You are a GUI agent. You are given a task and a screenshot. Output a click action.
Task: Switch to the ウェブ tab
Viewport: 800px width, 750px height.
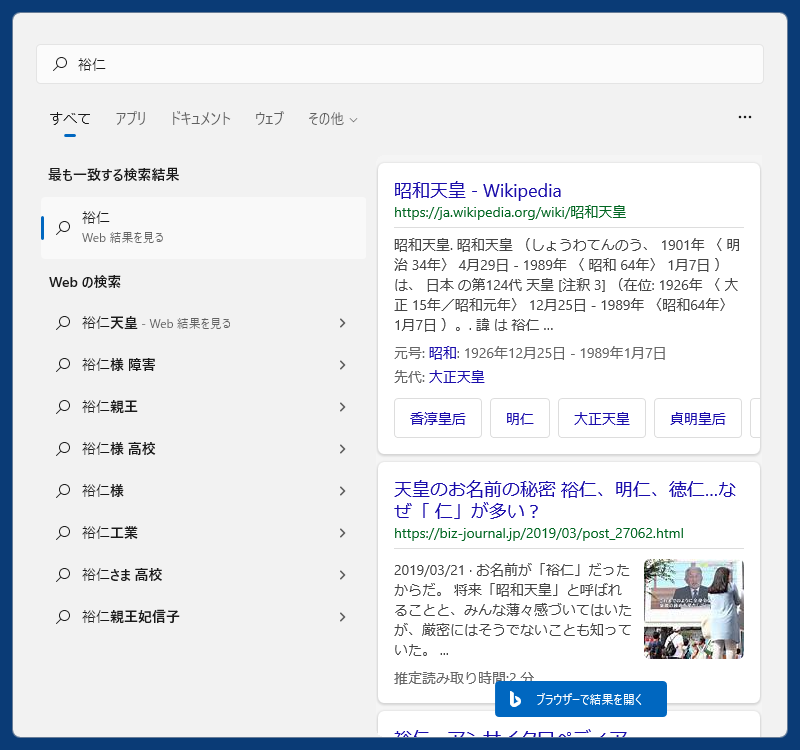click(269, 119)
